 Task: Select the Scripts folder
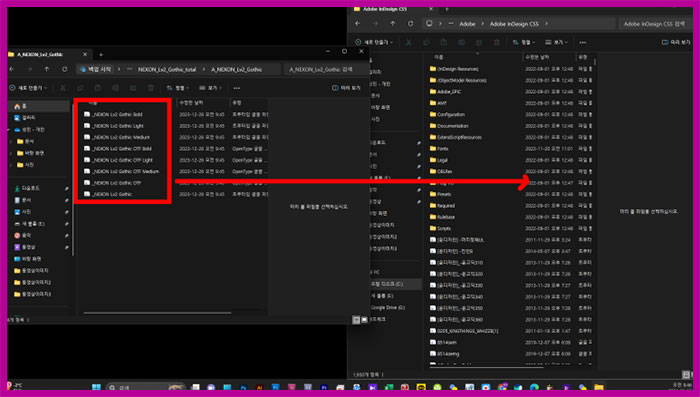pyautogui.click(x=440, y=228)
